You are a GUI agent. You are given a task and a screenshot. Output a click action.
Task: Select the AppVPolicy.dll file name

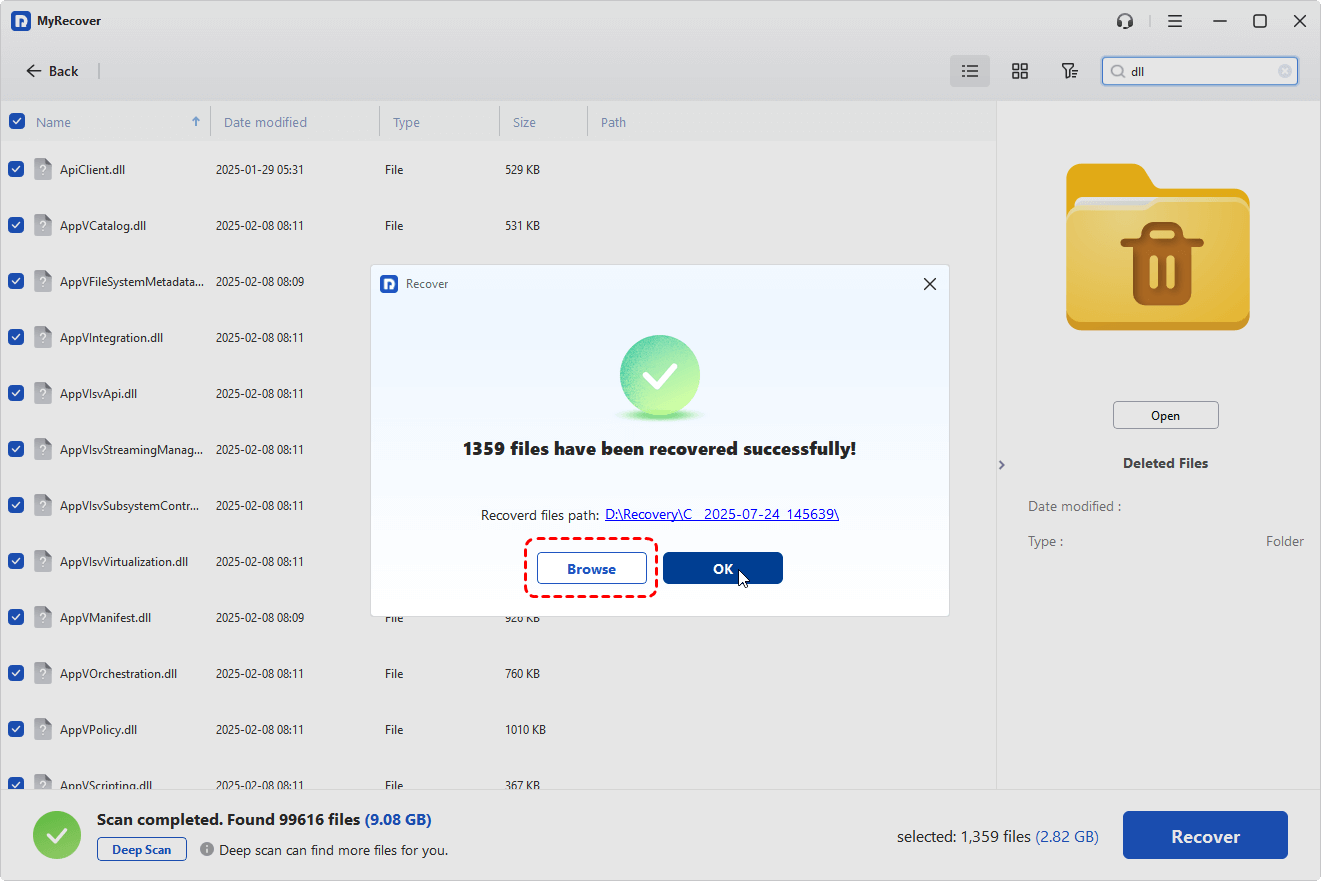98,729
